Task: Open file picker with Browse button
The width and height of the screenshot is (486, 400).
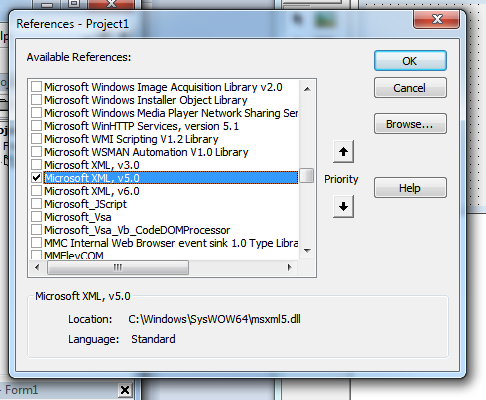Action: pyautogui.click(x=410, y=124)
